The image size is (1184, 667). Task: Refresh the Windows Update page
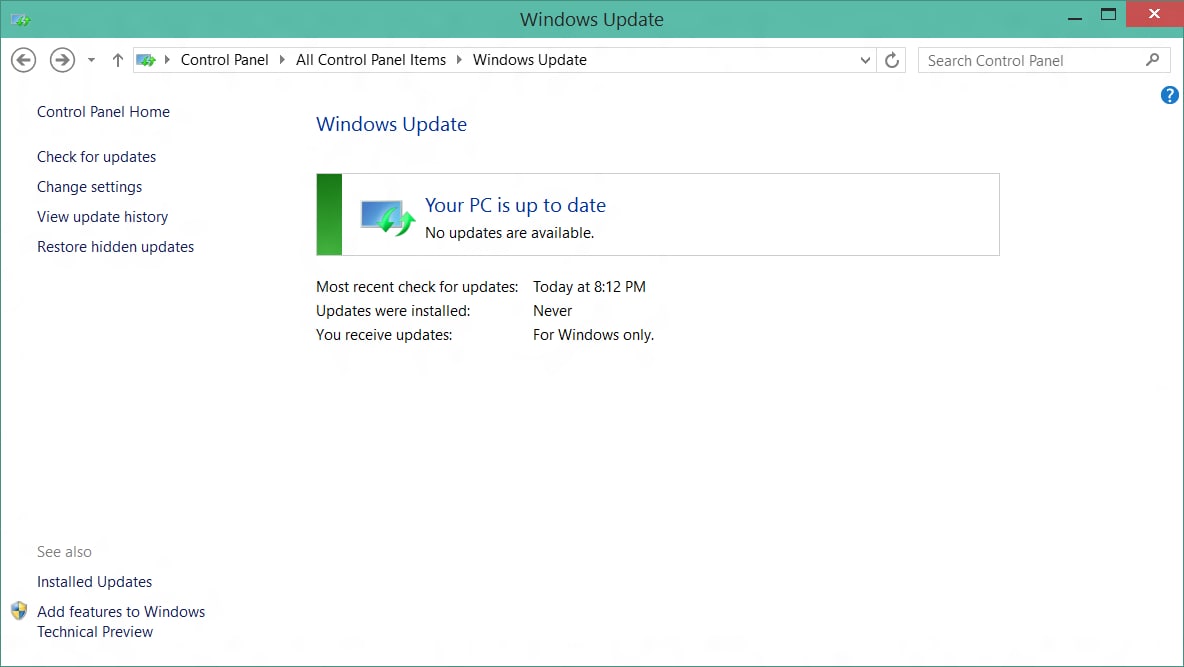click(892, 60)
